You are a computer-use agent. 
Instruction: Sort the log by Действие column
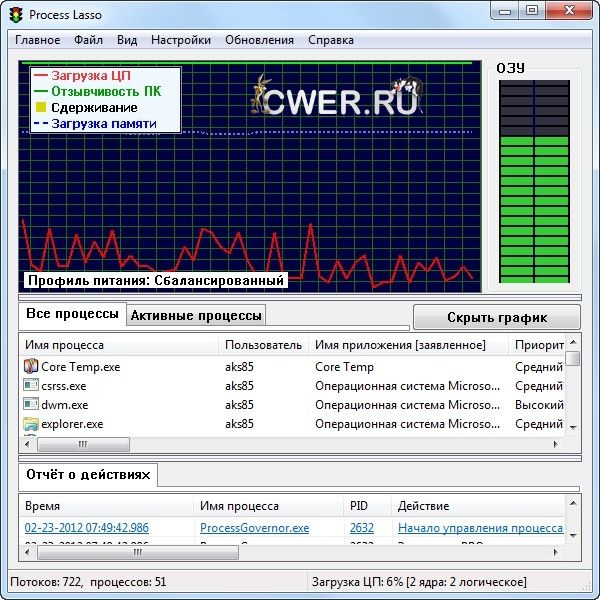(x=478, y=506)
